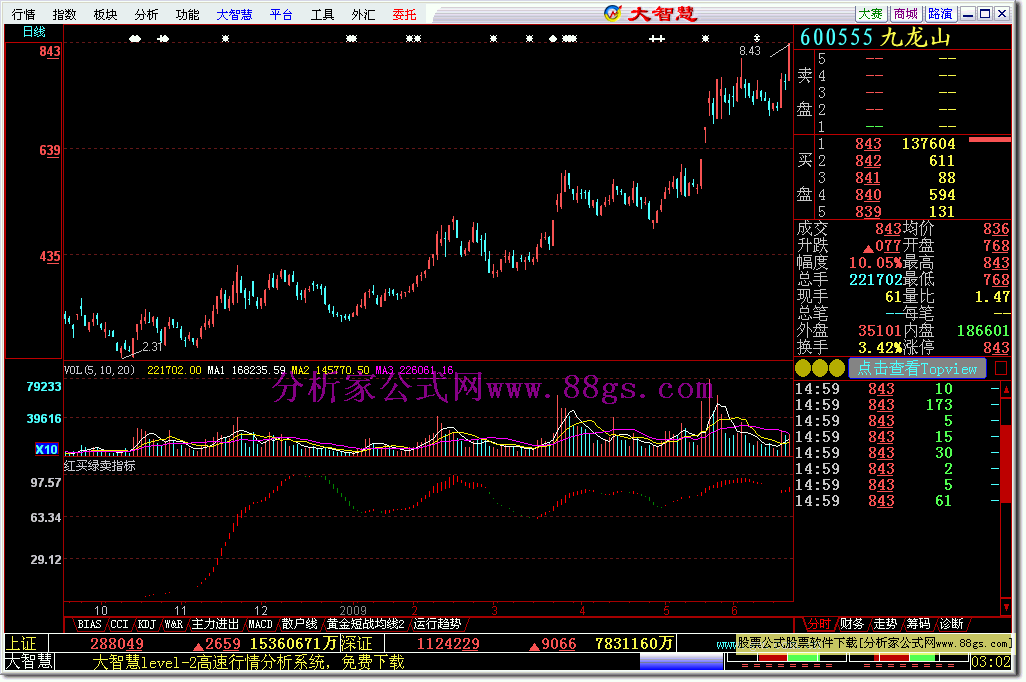Viewport: 1026px width, 682px height.
Task: Click the stock title 600555 九龙山
Action: [875, 37]
